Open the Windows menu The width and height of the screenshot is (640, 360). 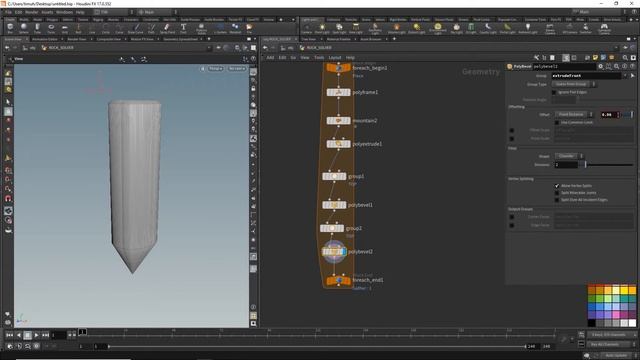pyautogui.click(x=64, y=12)
